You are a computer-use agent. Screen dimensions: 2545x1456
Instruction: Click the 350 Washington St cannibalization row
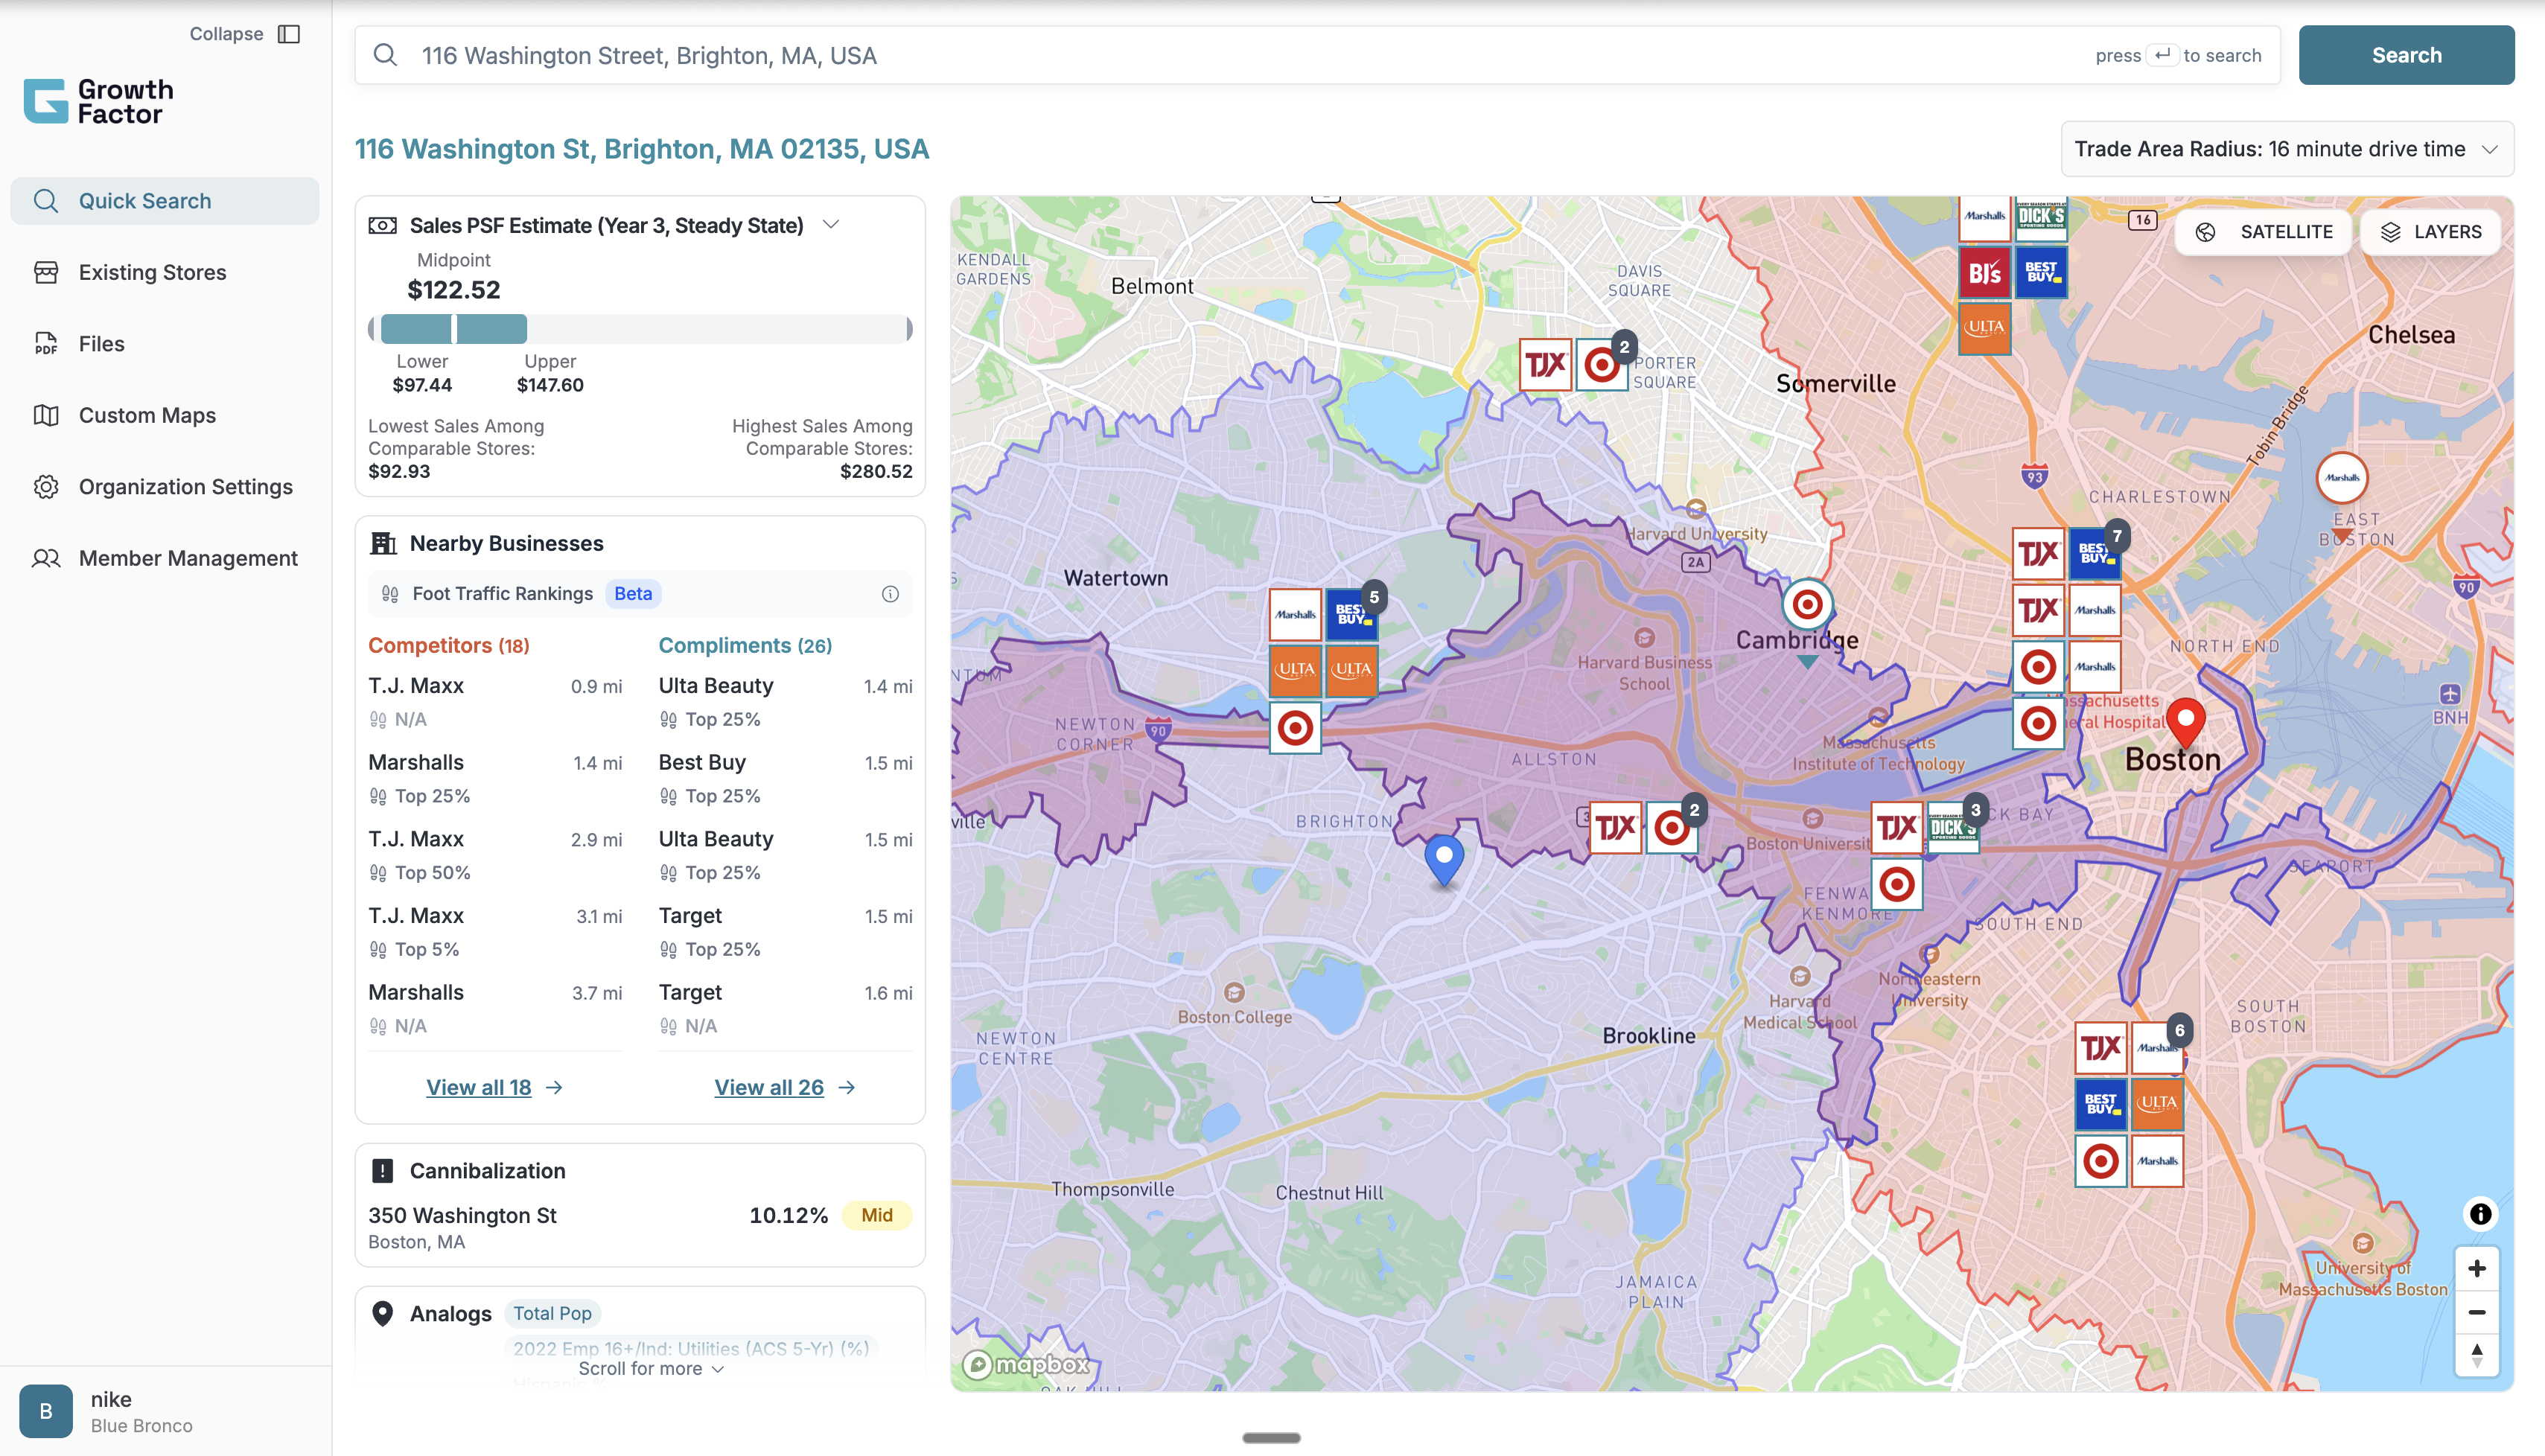640,1227
